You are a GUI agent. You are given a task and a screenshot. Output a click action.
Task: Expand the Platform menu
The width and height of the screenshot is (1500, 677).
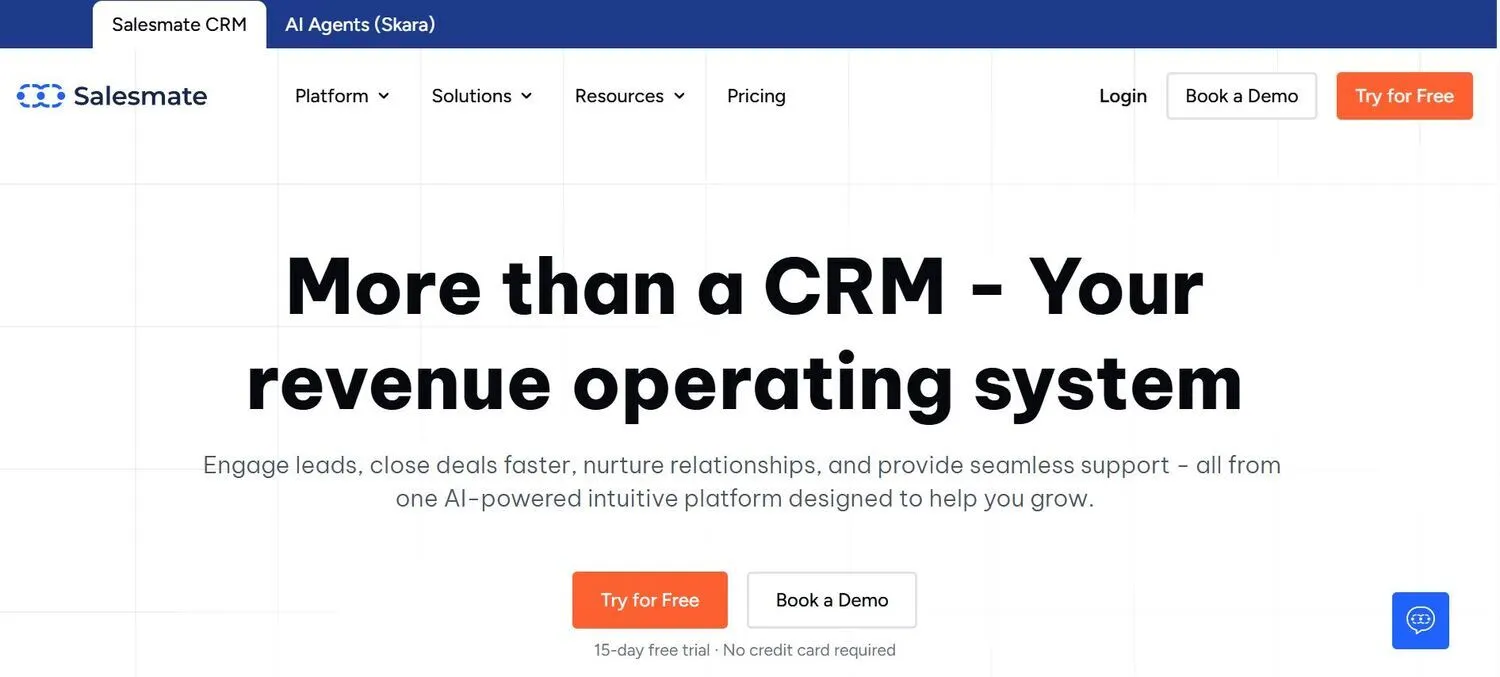(x=342, y=96)
